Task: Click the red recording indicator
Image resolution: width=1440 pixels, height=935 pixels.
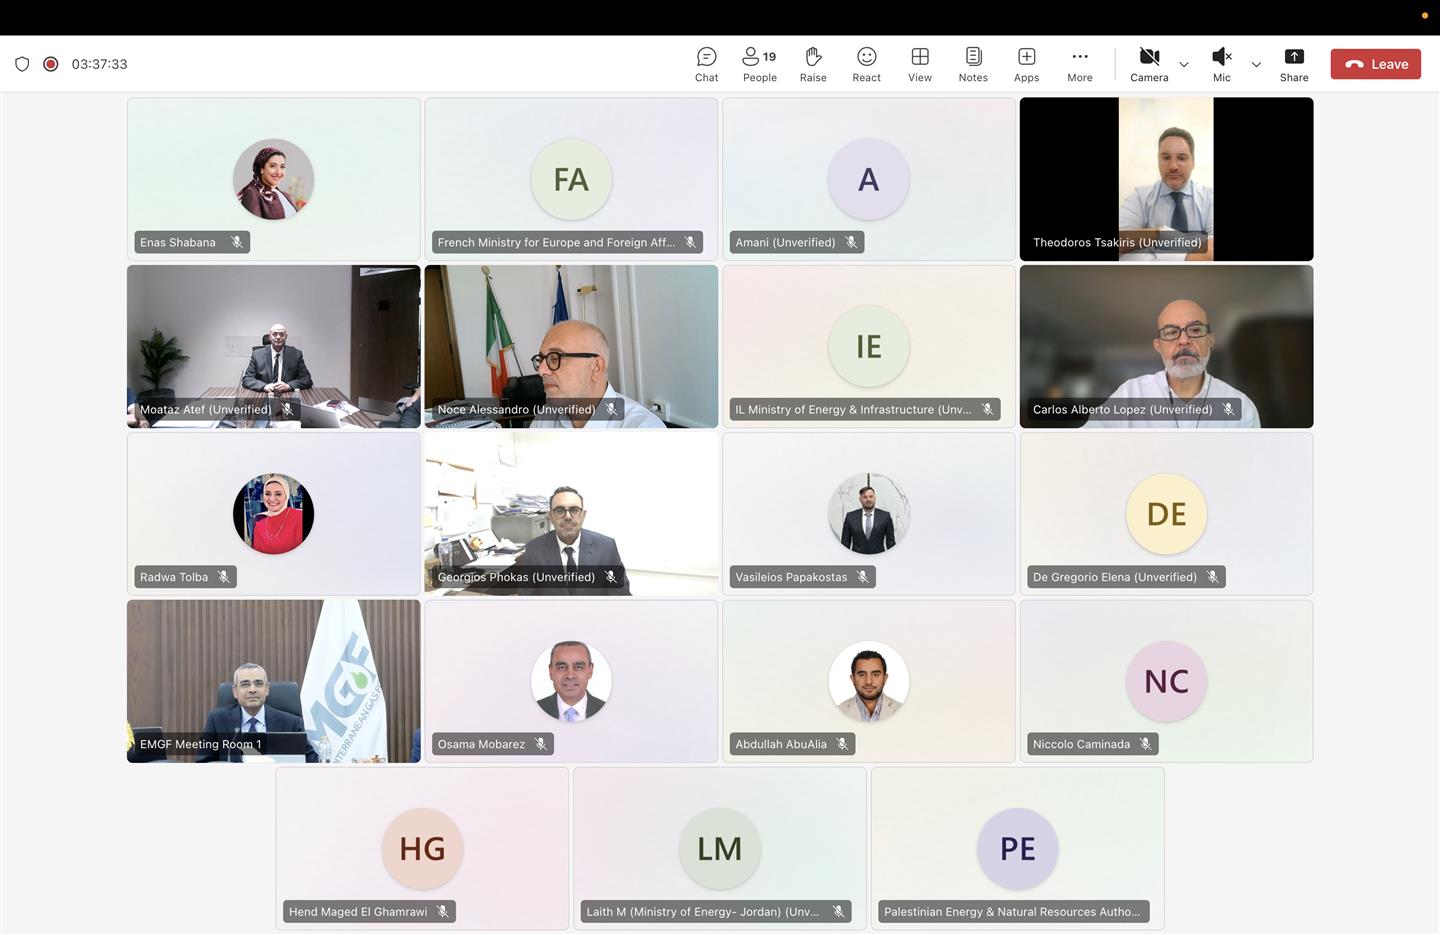Action: [x=51, y=64]
